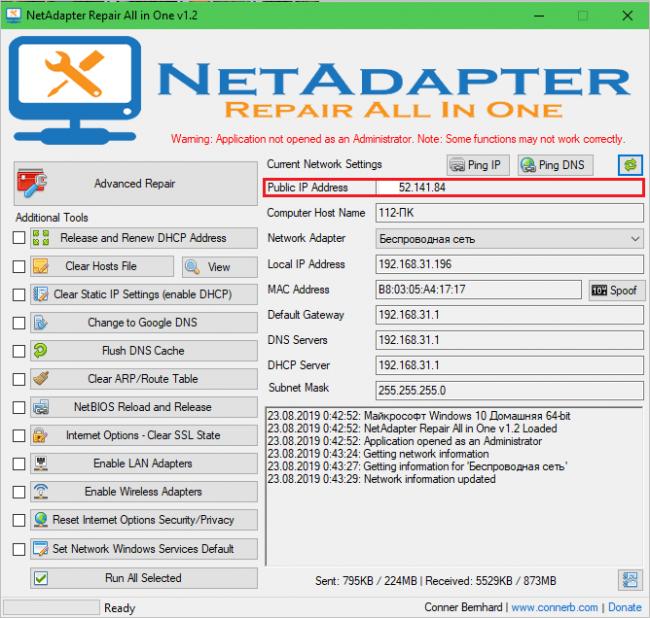The width and height of the screenshot is (650, 618).
Task: Check the Enable Wireless Adapters checkbox
Action: (x=19, y=492)
